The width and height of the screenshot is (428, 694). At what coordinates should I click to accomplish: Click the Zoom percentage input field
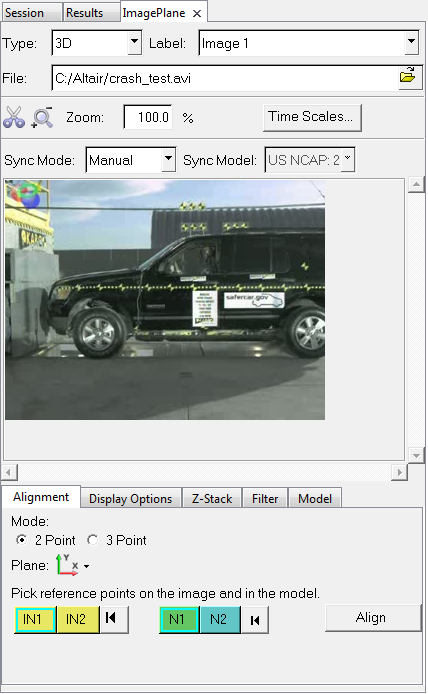tap(148, 117)
